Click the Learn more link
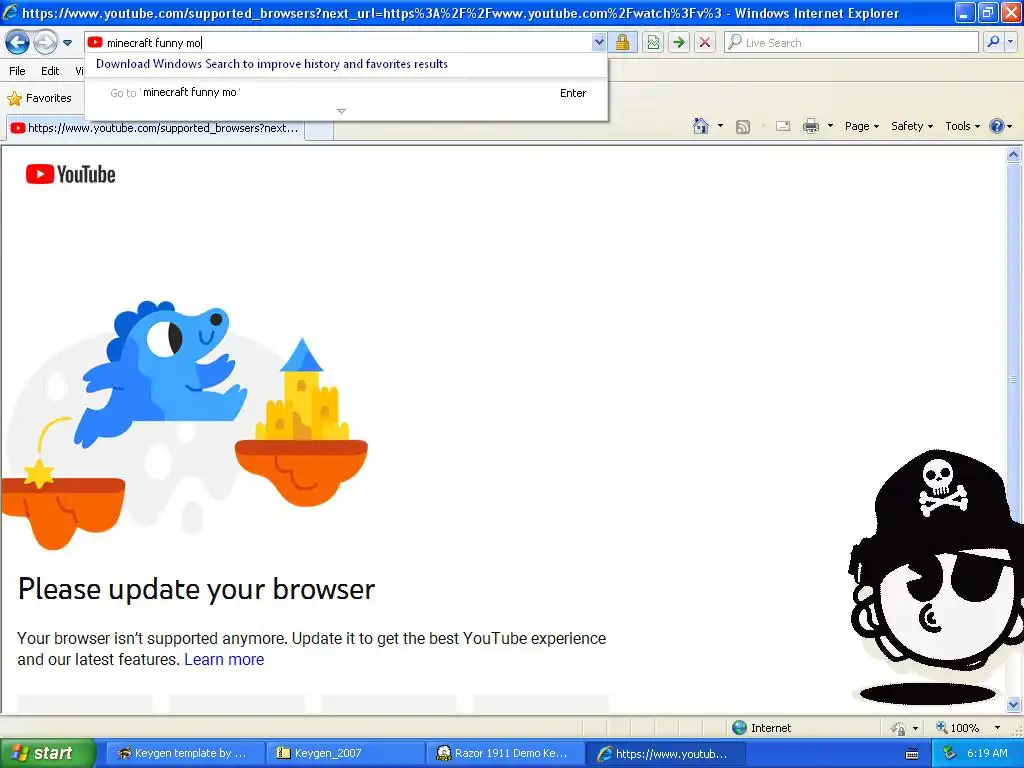The width and height of the screenshot is (1024, 768). pyautogui.click(x=224, y=660)
